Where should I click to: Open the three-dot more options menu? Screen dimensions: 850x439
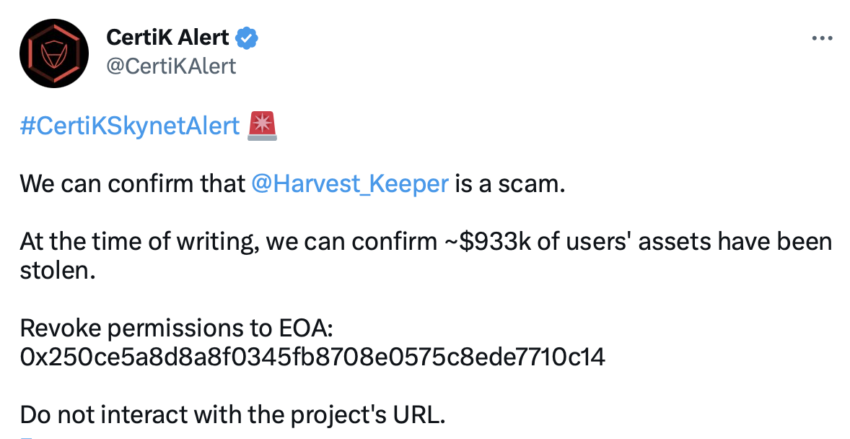(x=821, y=39)
